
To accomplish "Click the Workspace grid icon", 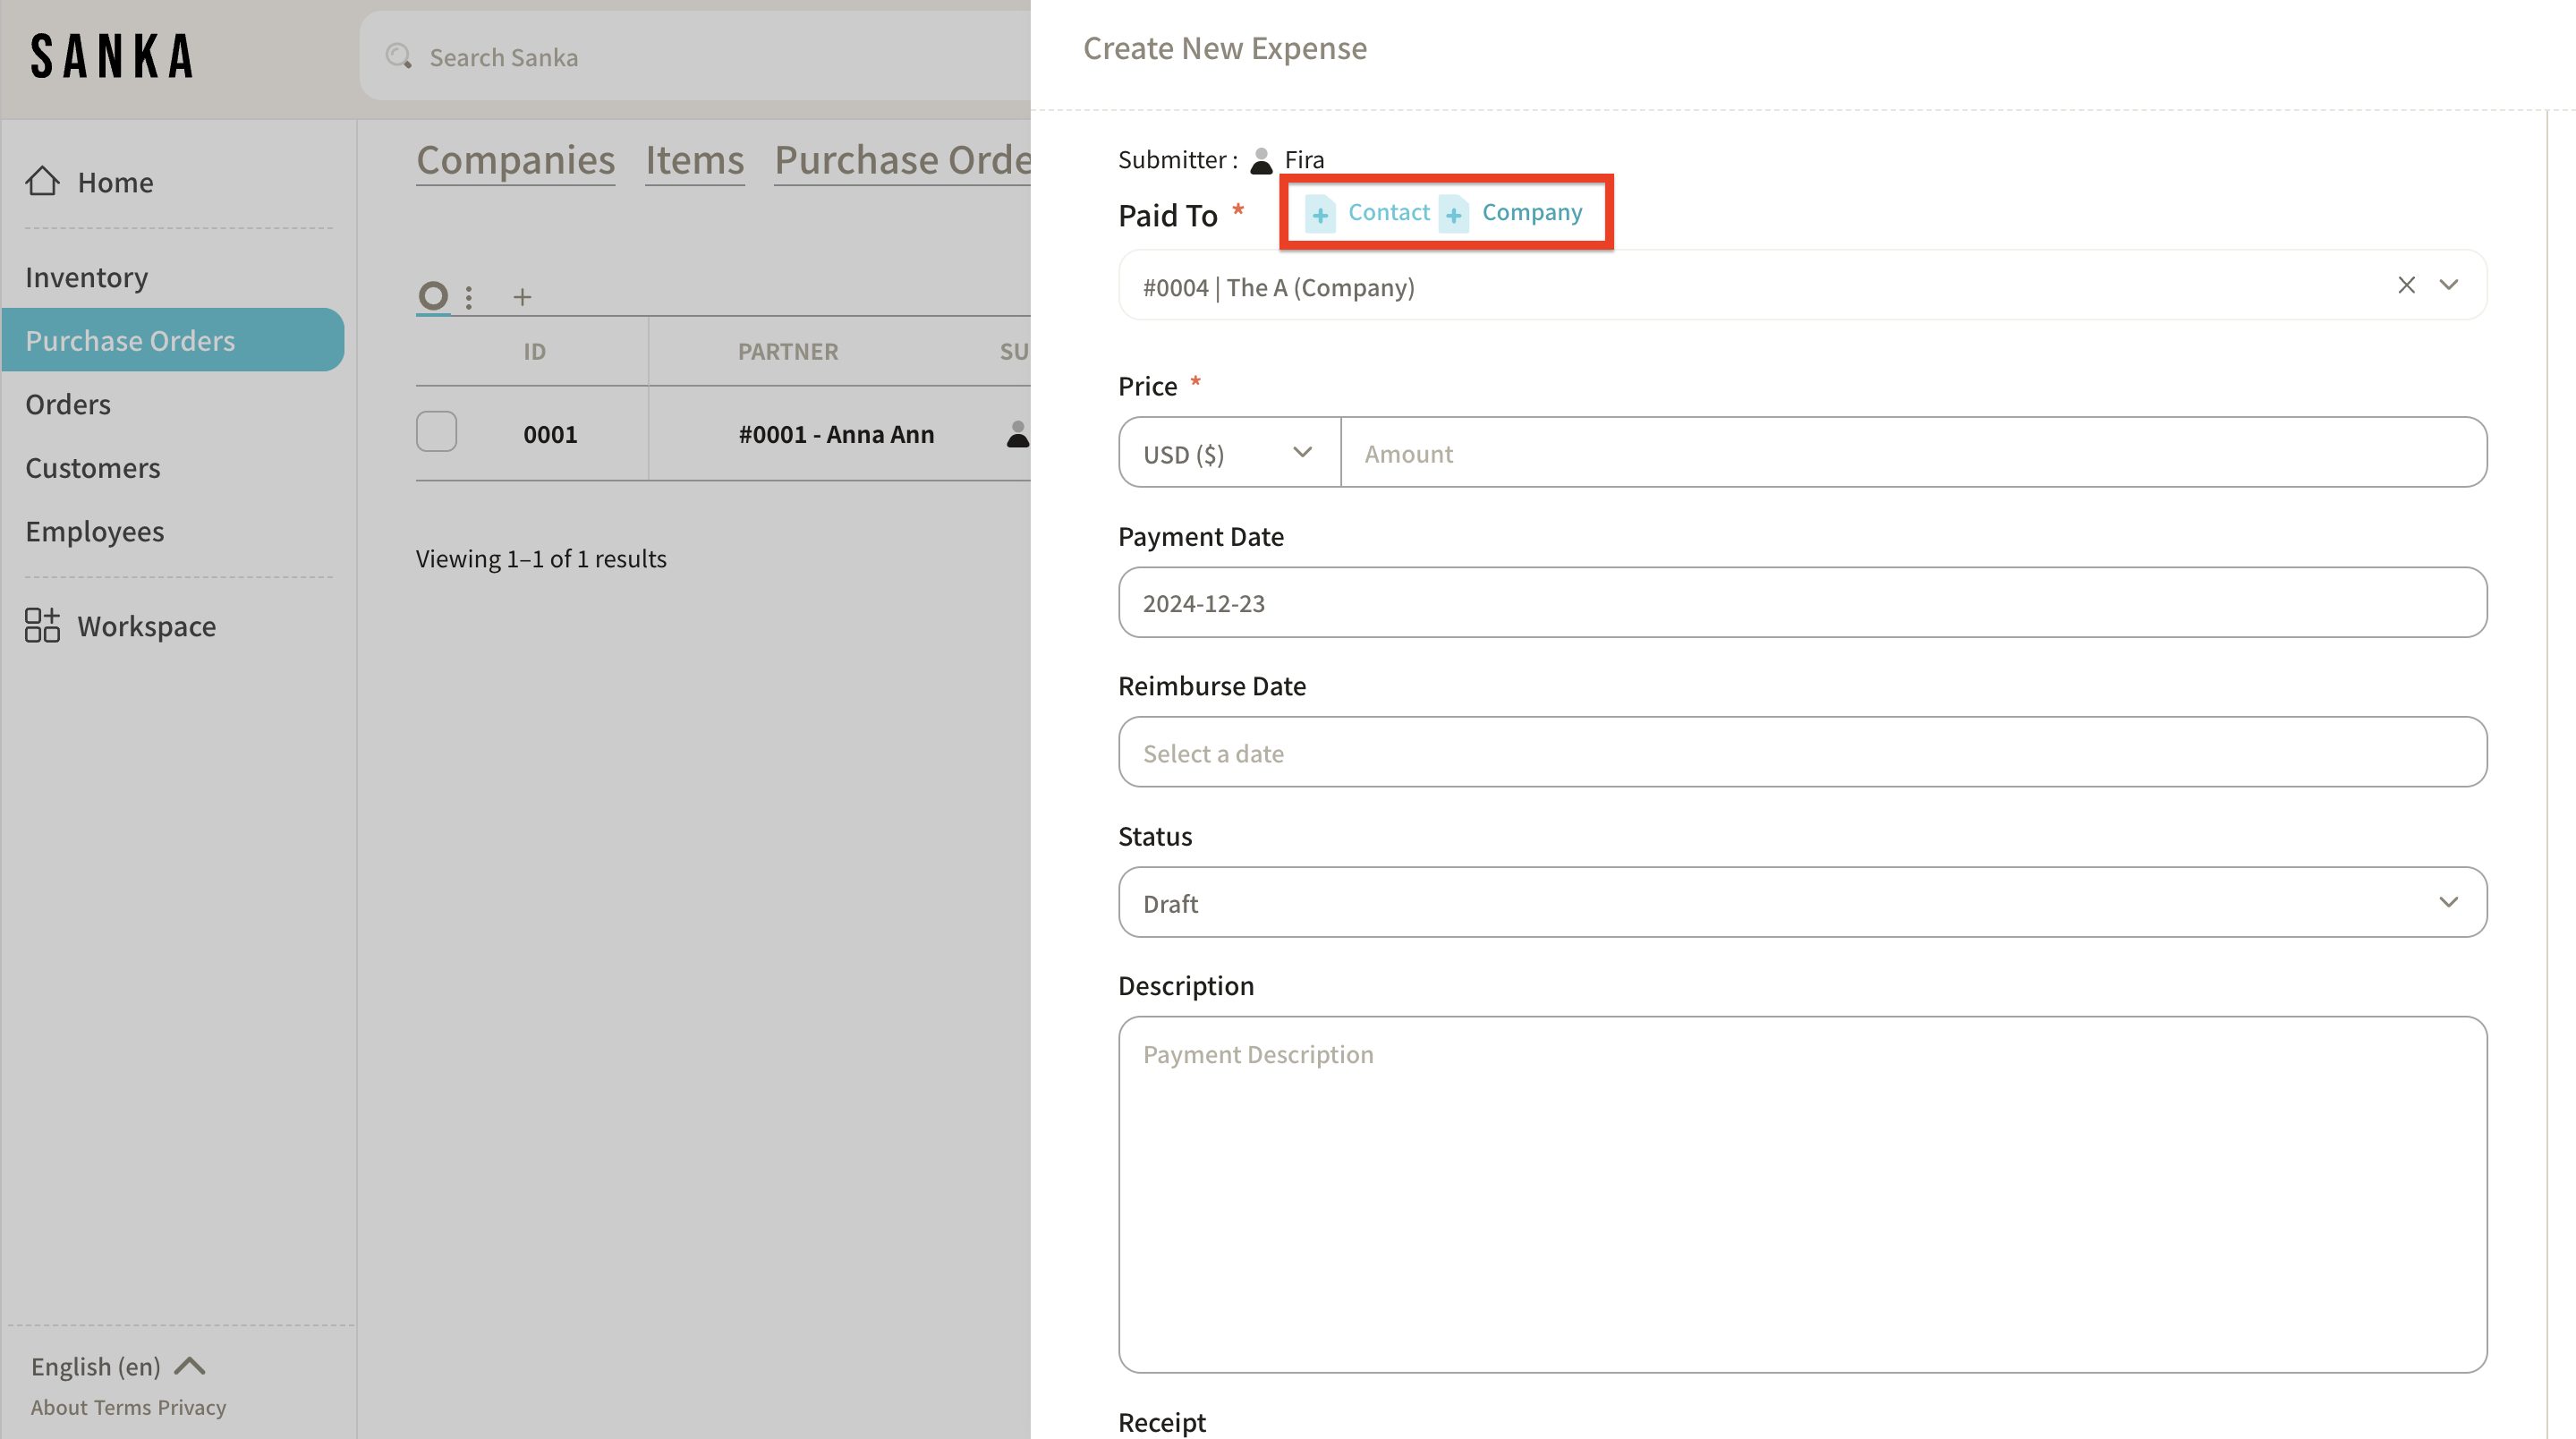I will (42, 625).
